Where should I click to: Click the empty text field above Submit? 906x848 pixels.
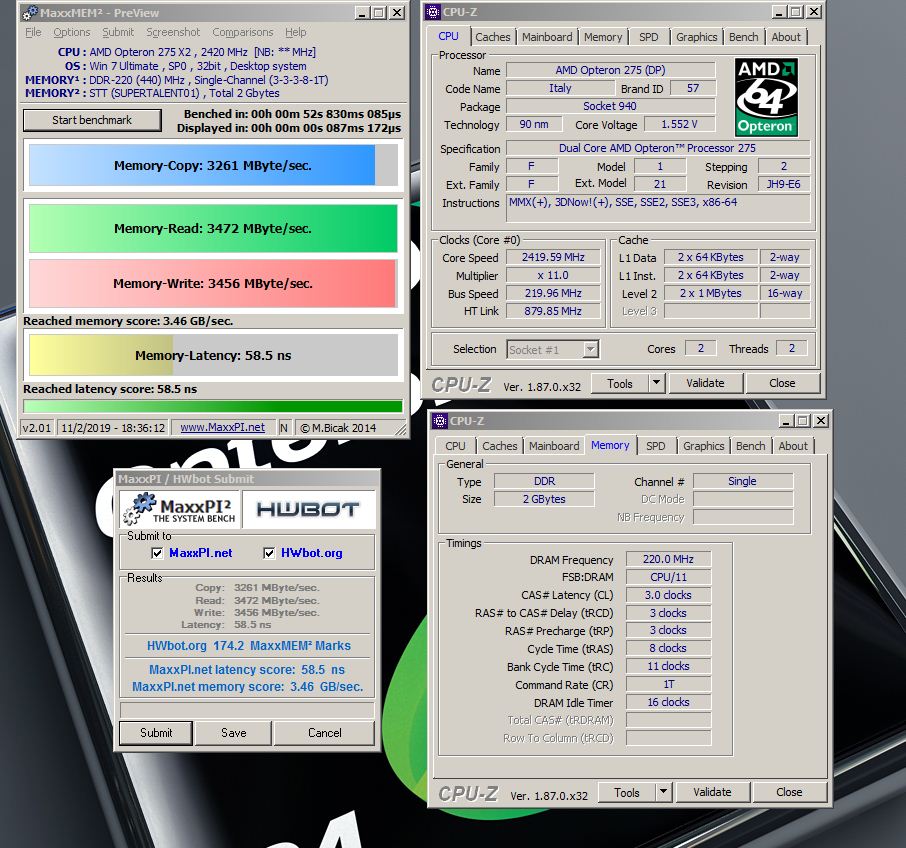pos(247,709)
